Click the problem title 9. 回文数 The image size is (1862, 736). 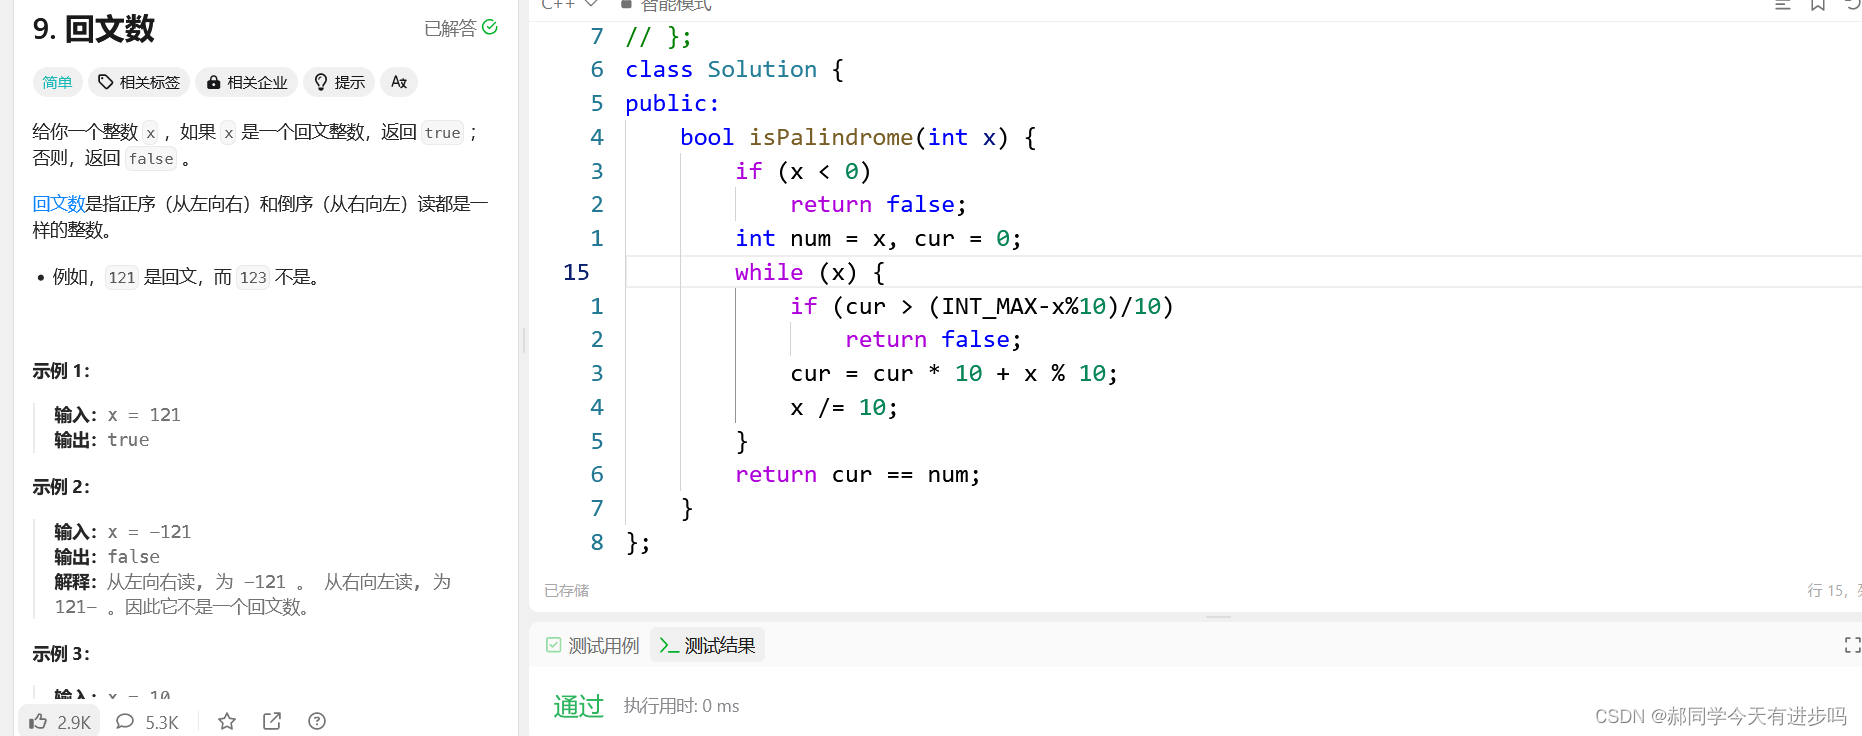94,29
